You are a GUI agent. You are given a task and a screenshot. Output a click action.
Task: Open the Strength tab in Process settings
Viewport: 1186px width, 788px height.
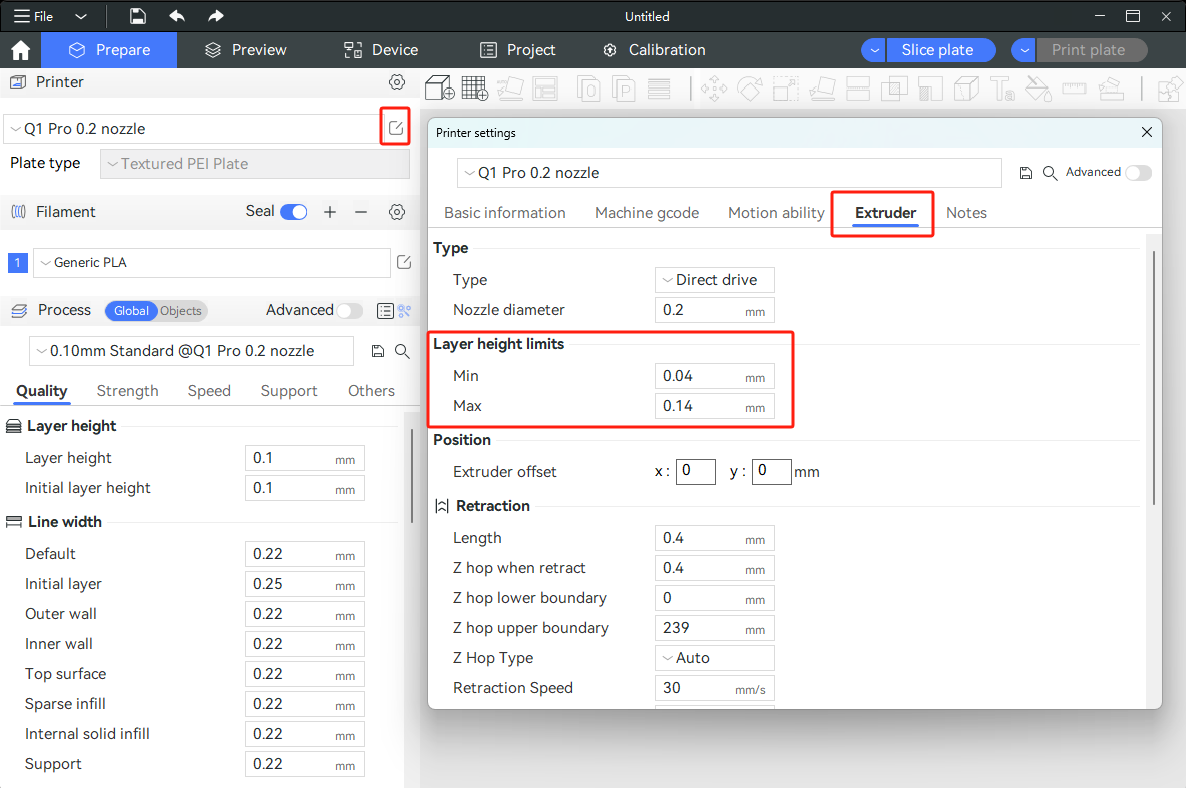point(127,391)
